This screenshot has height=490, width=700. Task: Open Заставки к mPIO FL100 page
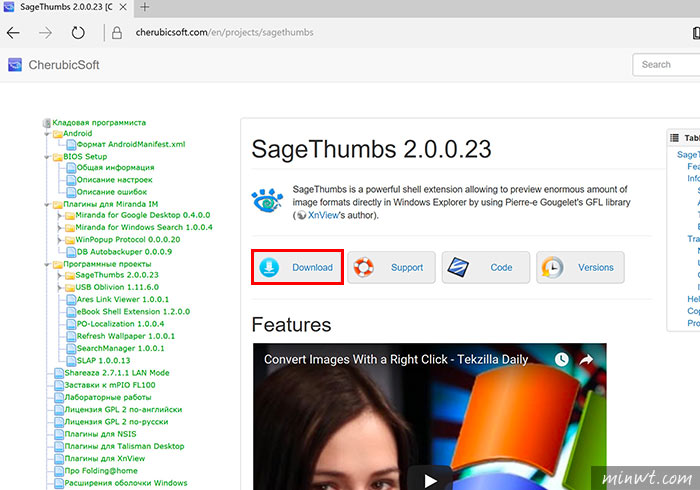click(x=110, y=385)
